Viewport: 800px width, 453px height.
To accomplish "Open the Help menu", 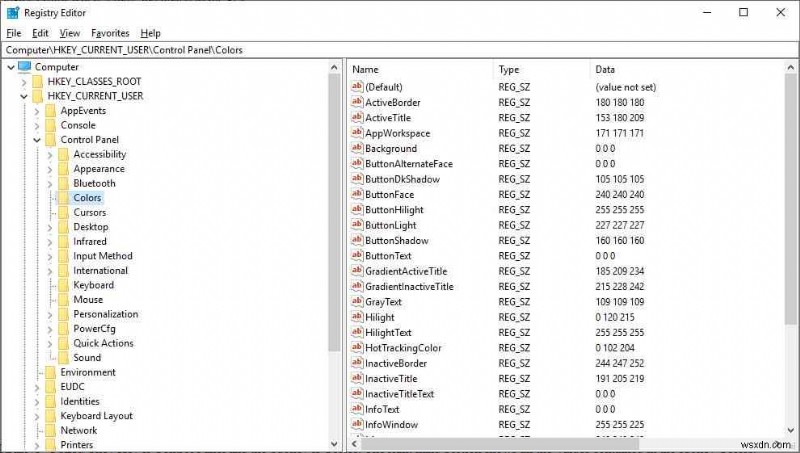I will point(151,33).
